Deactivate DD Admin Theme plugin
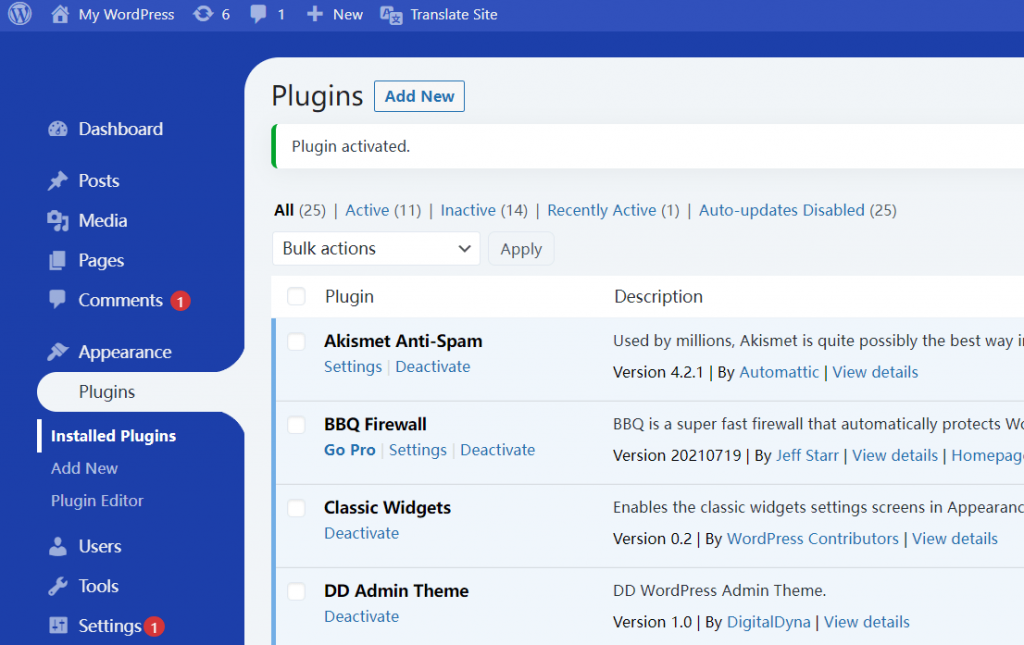Screen dimensions: 1024x645 point(362,616)
